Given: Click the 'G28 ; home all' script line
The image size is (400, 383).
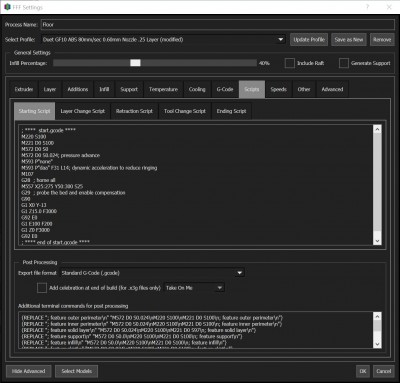Looking at the screenshot, I should (38, 180).
